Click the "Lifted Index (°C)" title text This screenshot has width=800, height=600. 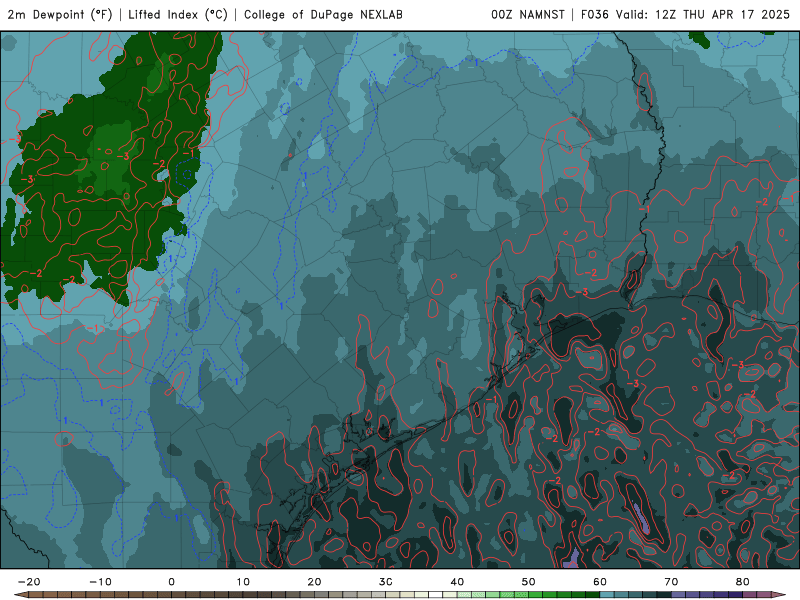pos(178,15)
